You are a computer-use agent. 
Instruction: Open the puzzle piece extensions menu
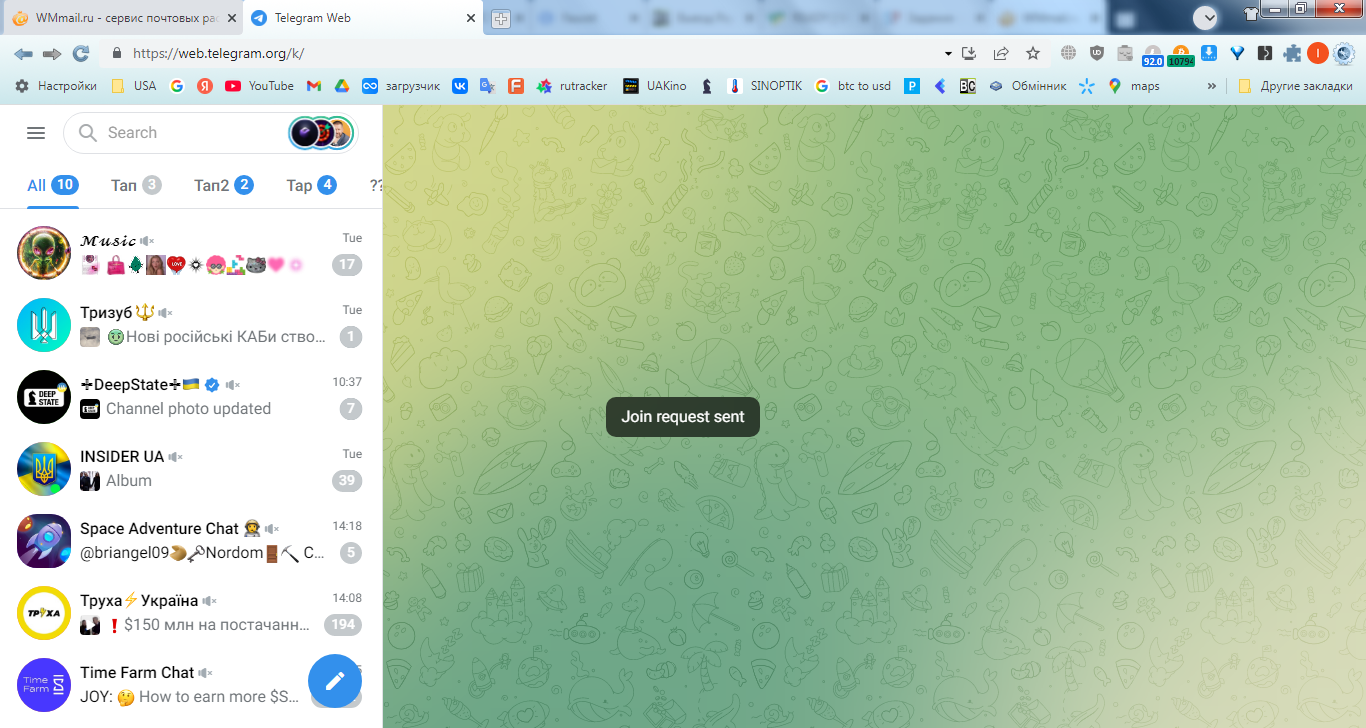(x=1293, y=53)
